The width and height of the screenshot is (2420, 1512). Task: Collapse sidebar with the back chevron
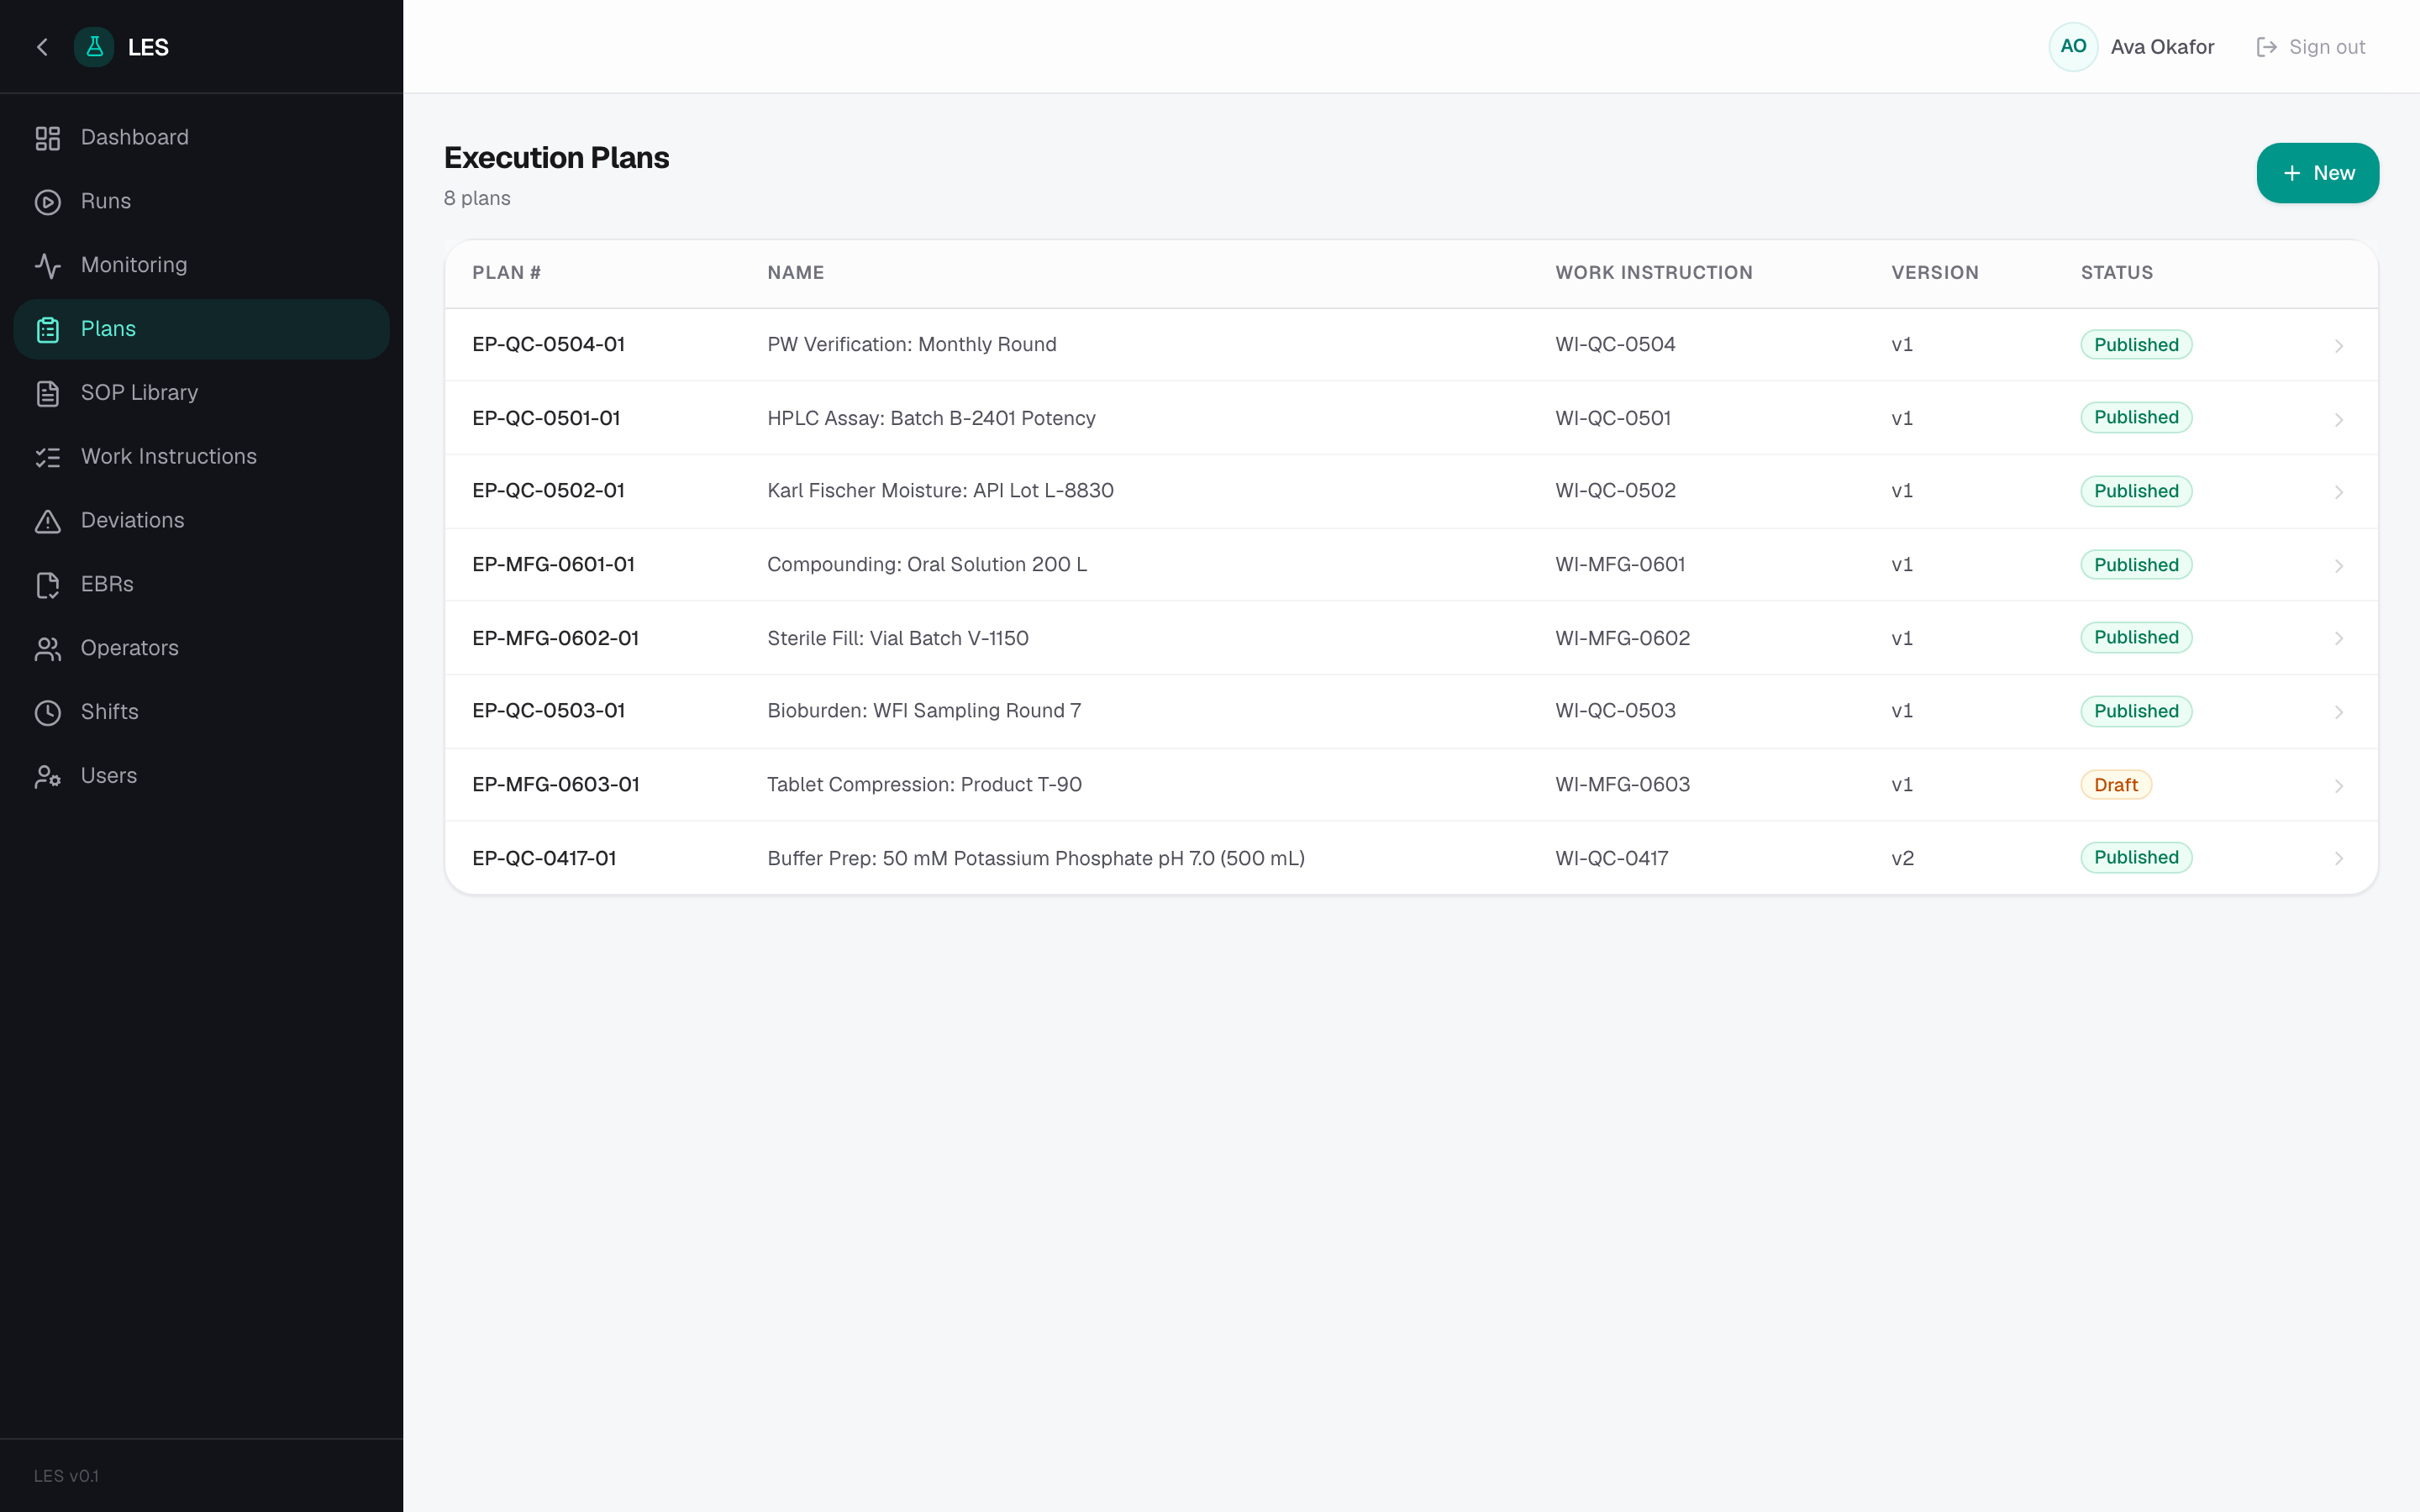pyautogui.click(x=42, y=47)
